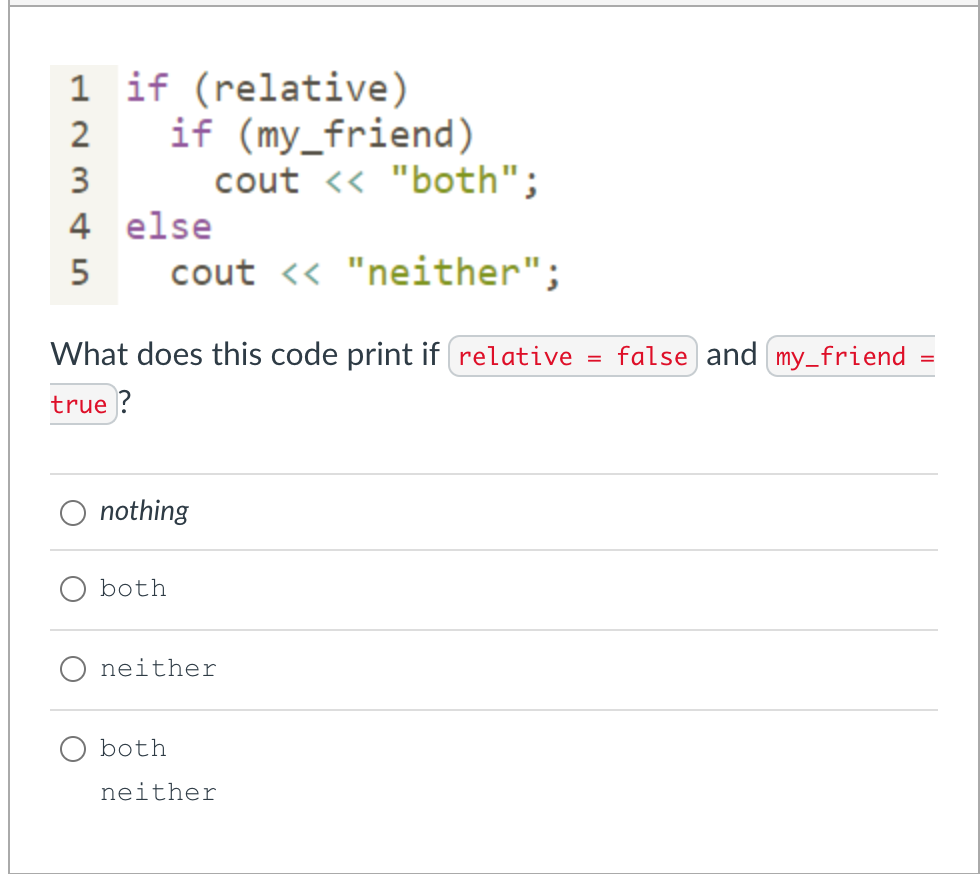Click the cout statement on line 3
This screenshot has height=874, width=980.
click(x=256, y=181)
